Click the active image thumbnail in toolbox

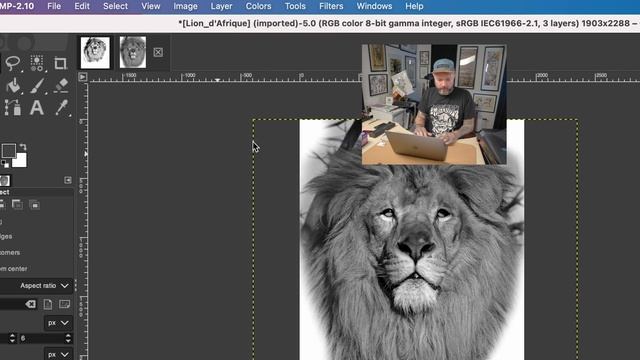pyautogui.click(x=5, y=180)
